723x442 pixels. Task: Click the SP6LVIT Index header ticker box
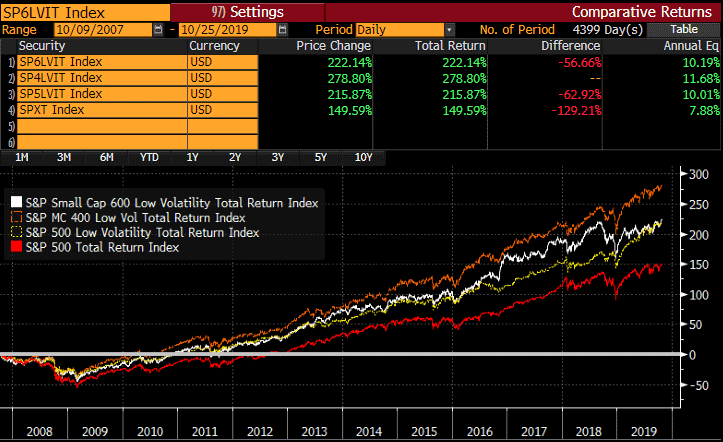(x=85, y=12)
